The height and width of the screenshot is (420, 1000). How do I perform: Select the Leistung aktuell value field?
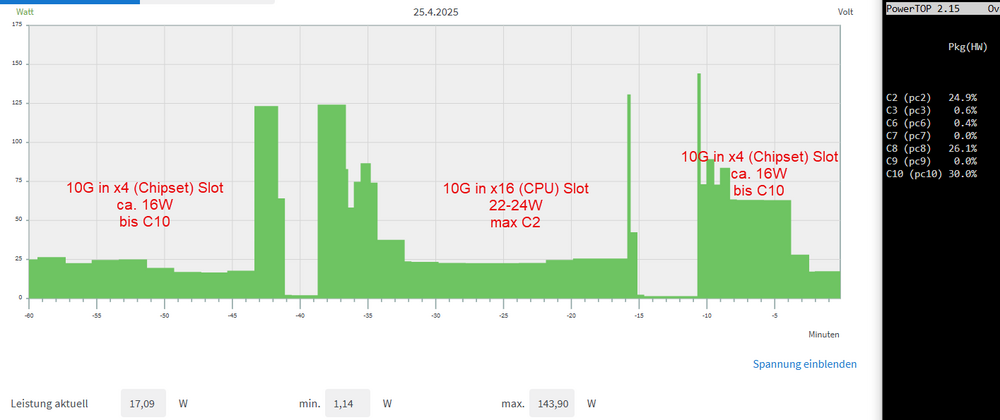click(x=143, y=403)
